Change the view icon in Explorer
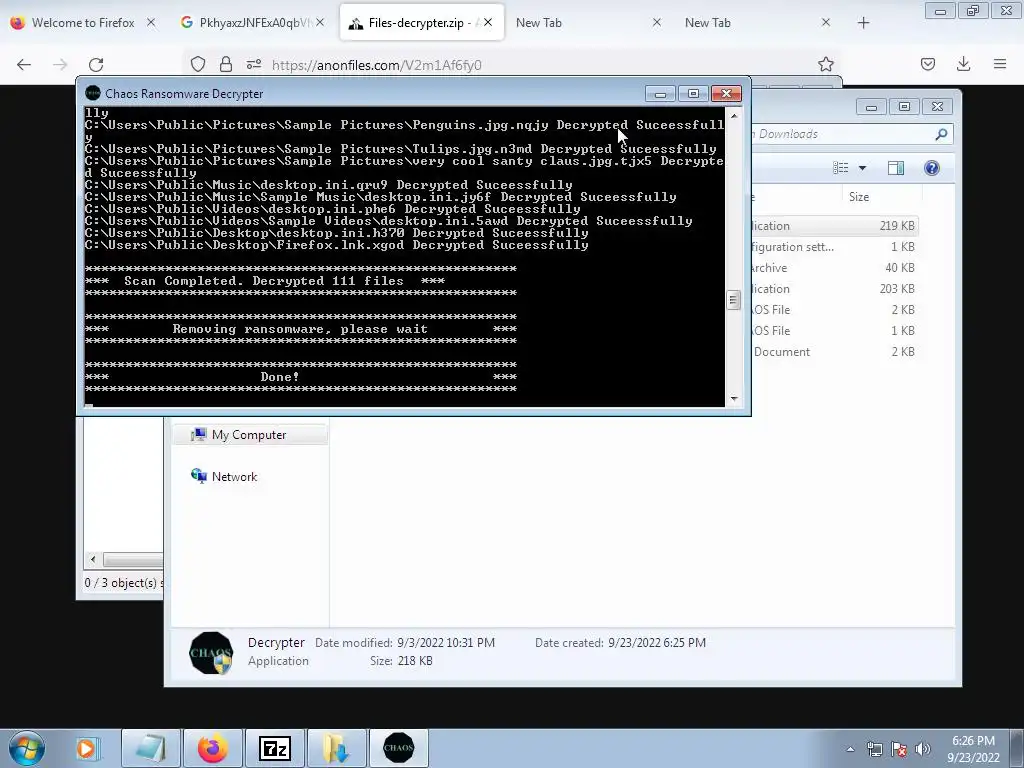 coord(840,168)
